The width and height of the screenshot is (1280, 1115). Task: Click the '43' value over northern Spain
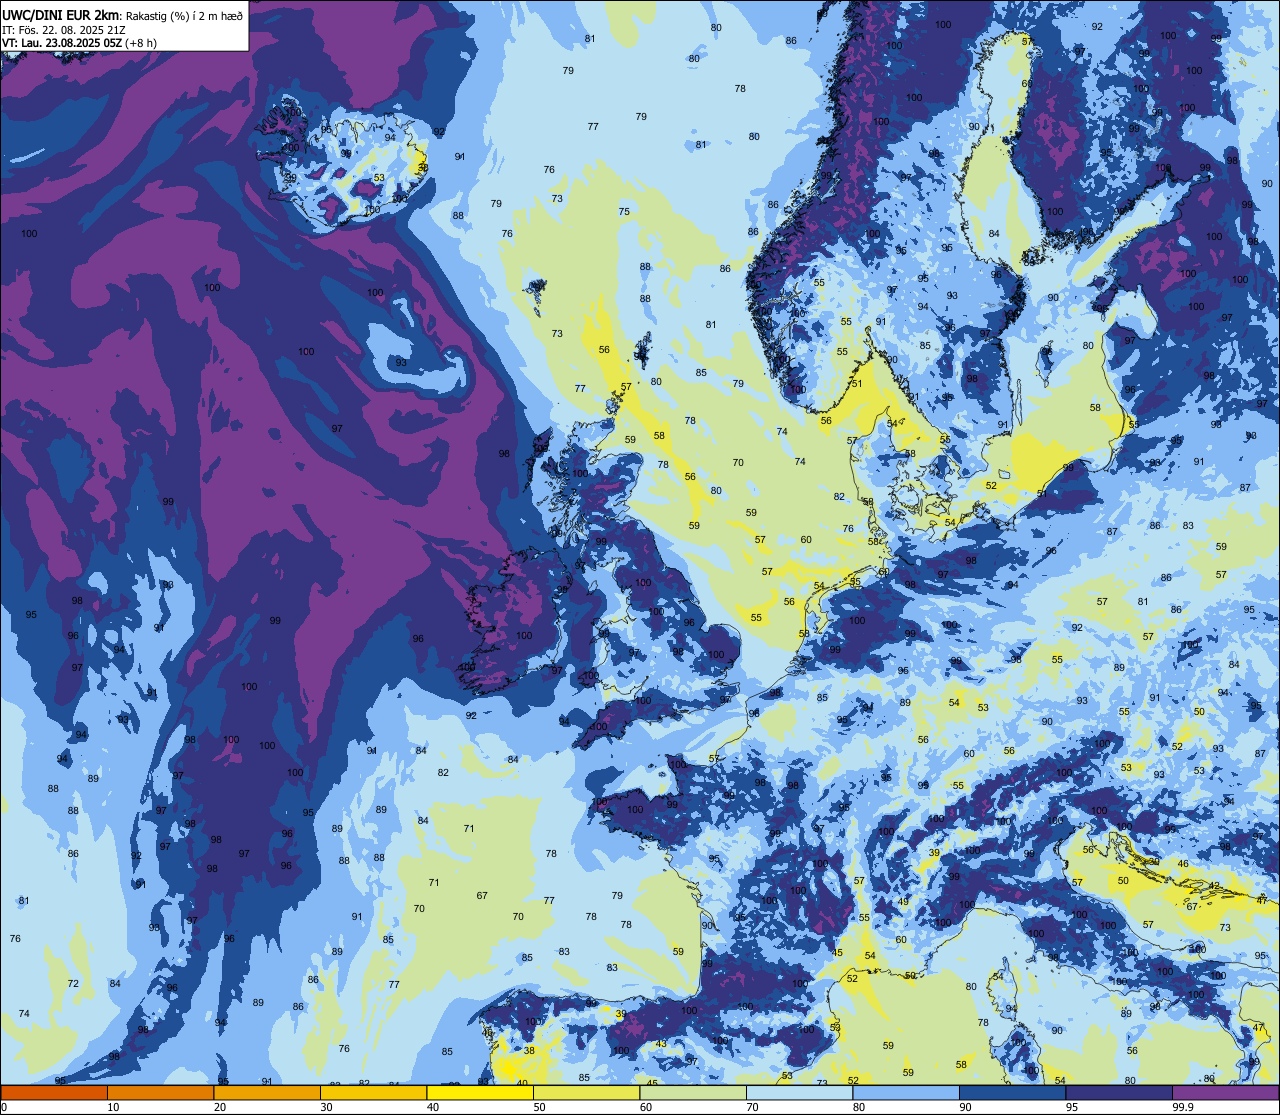pos(661,1044)
